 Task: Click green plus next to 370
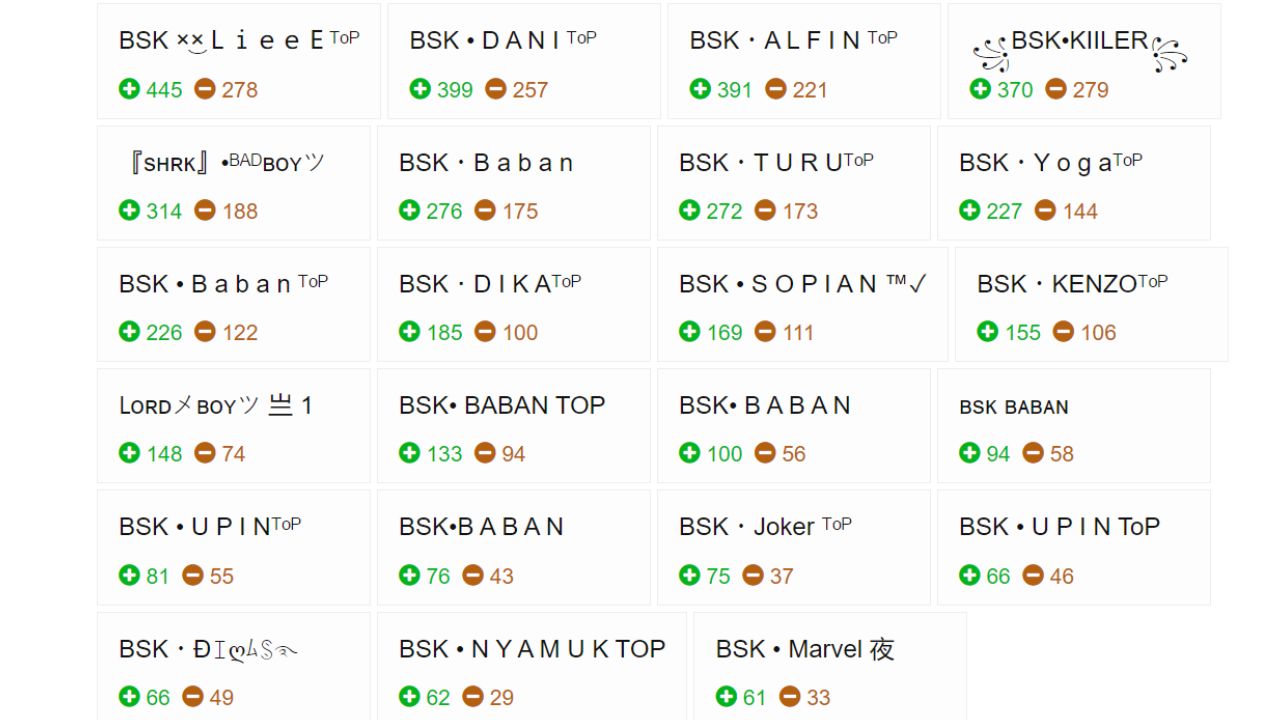click(x=980, y=89)
